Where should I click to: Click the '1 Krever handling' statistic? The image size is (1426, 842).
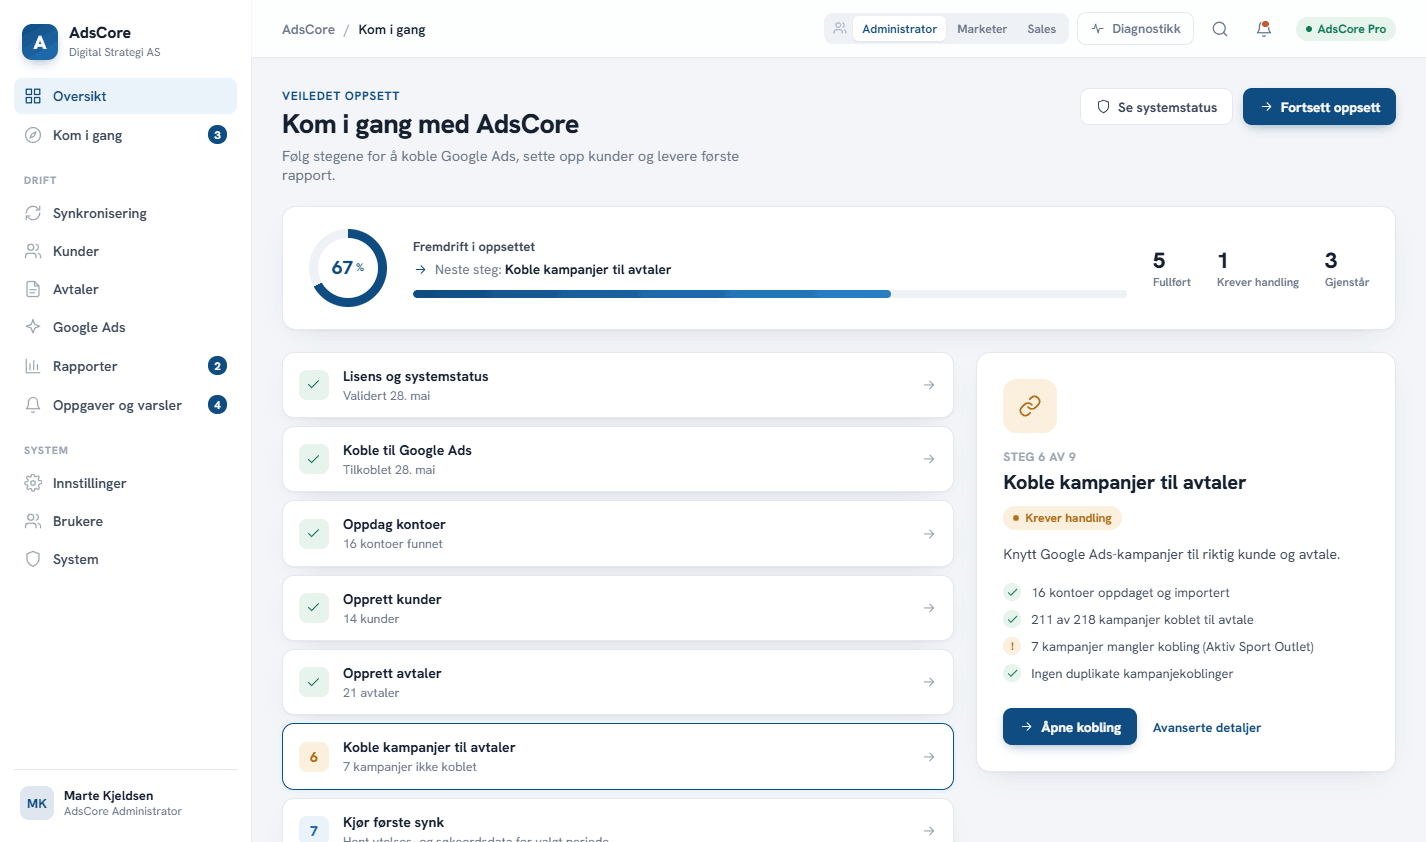1258,269
